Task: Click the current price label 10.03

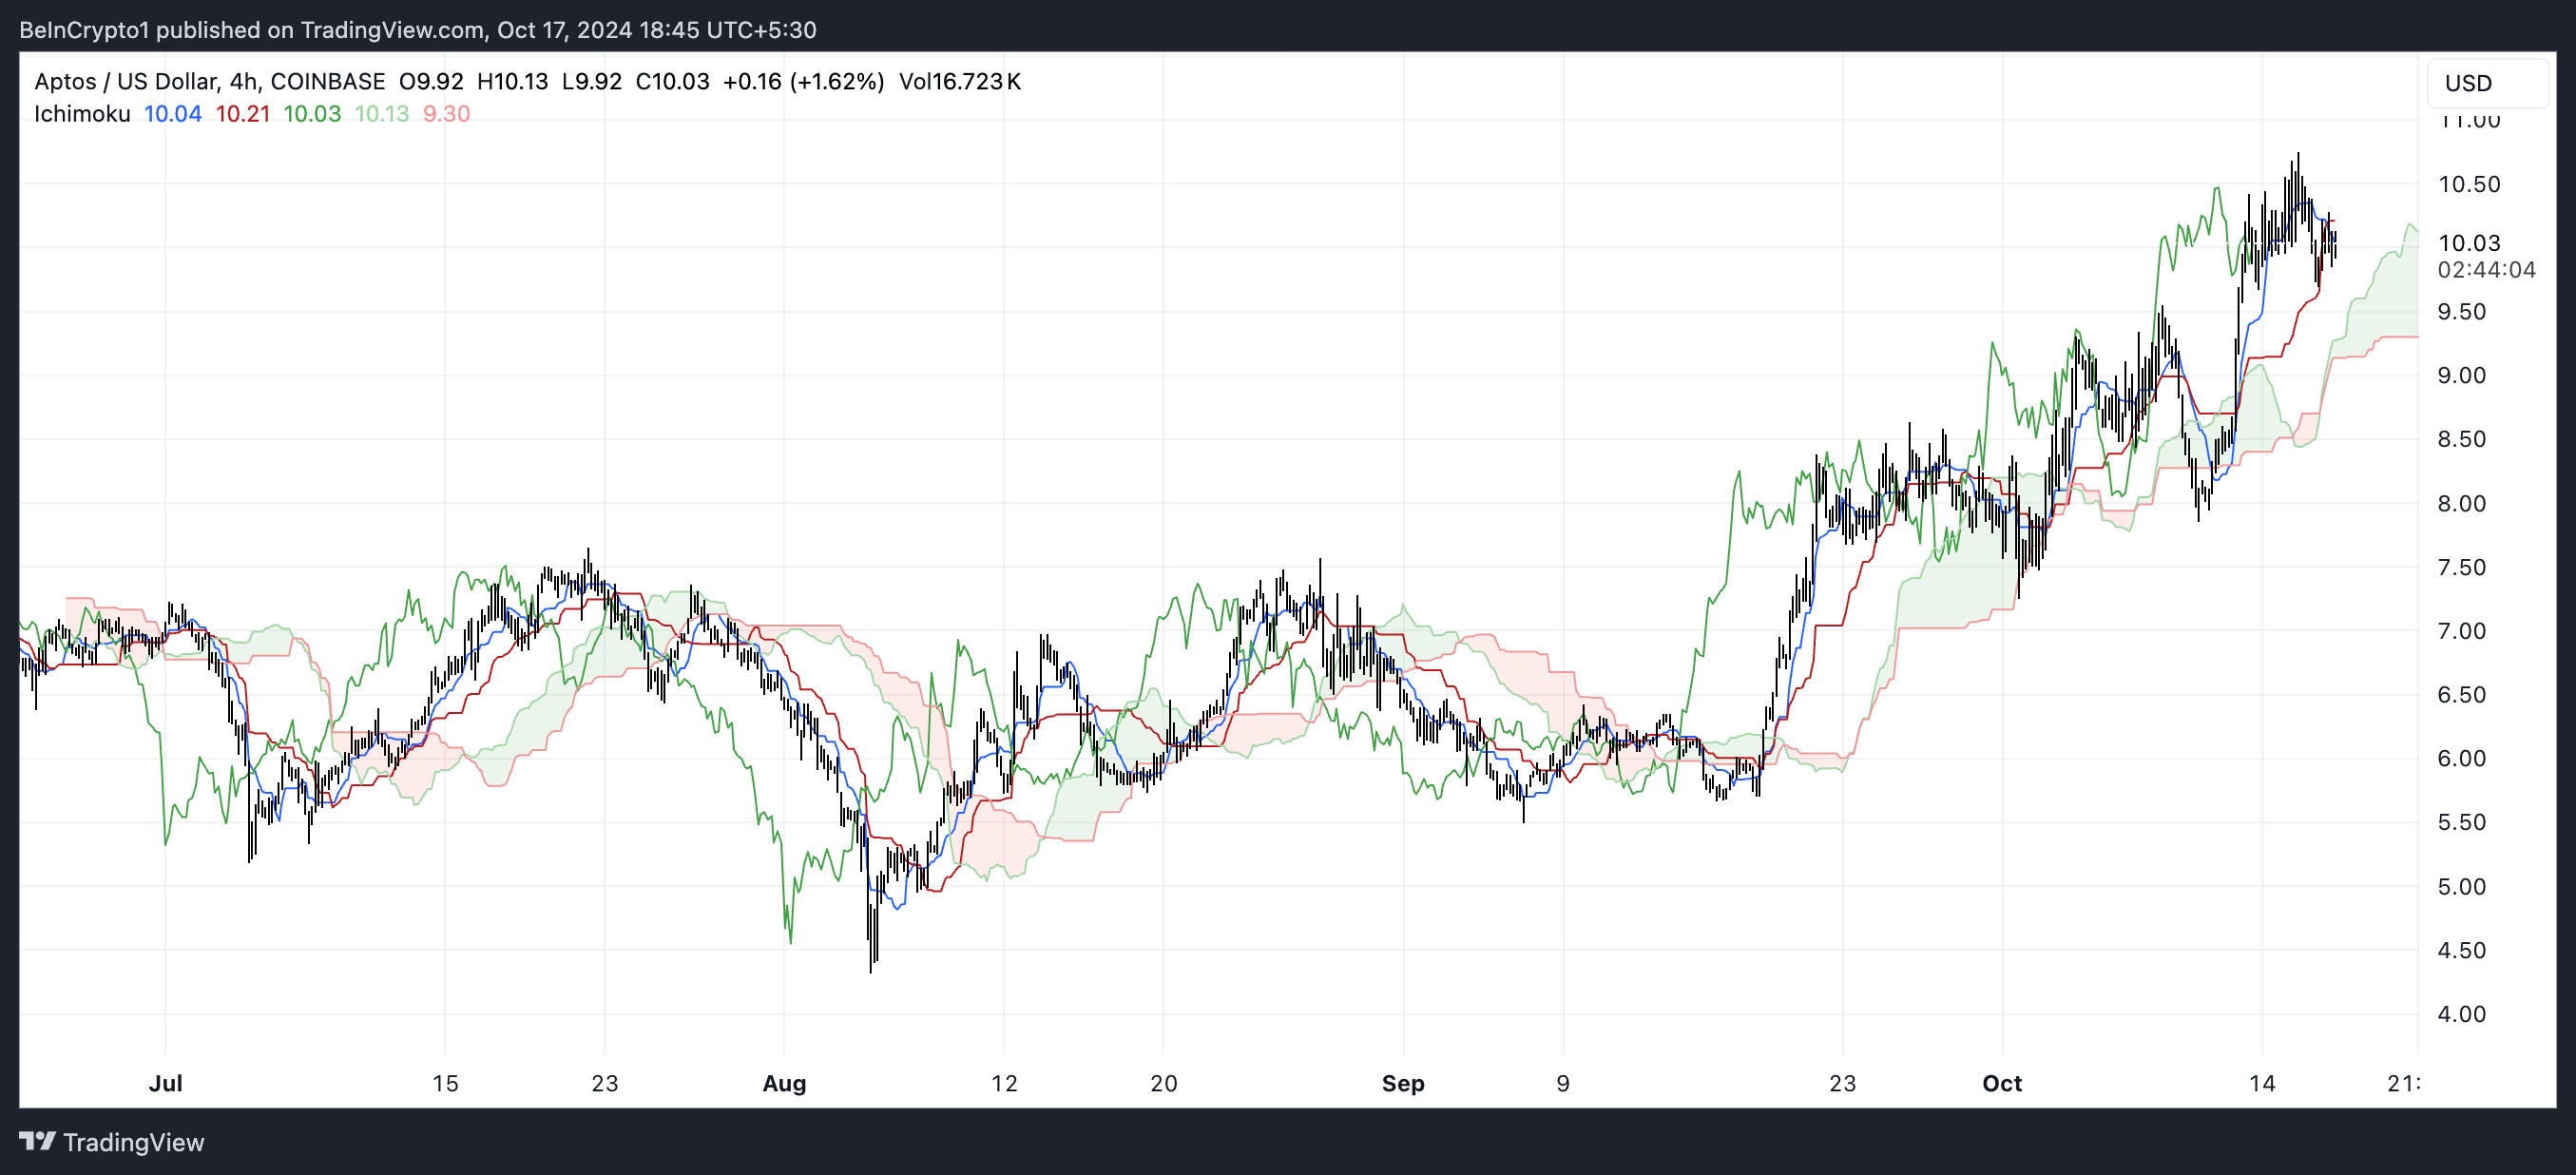Action: point(2468,243)
